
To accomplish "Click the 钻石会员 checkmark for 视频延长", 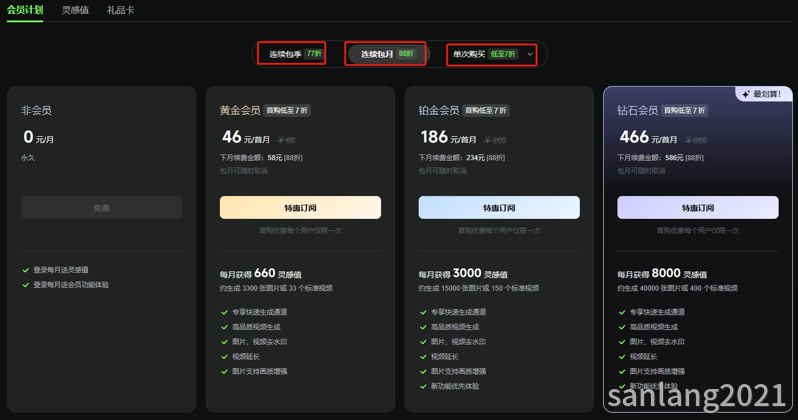I will pyautogui.click(x=622, y=357).
